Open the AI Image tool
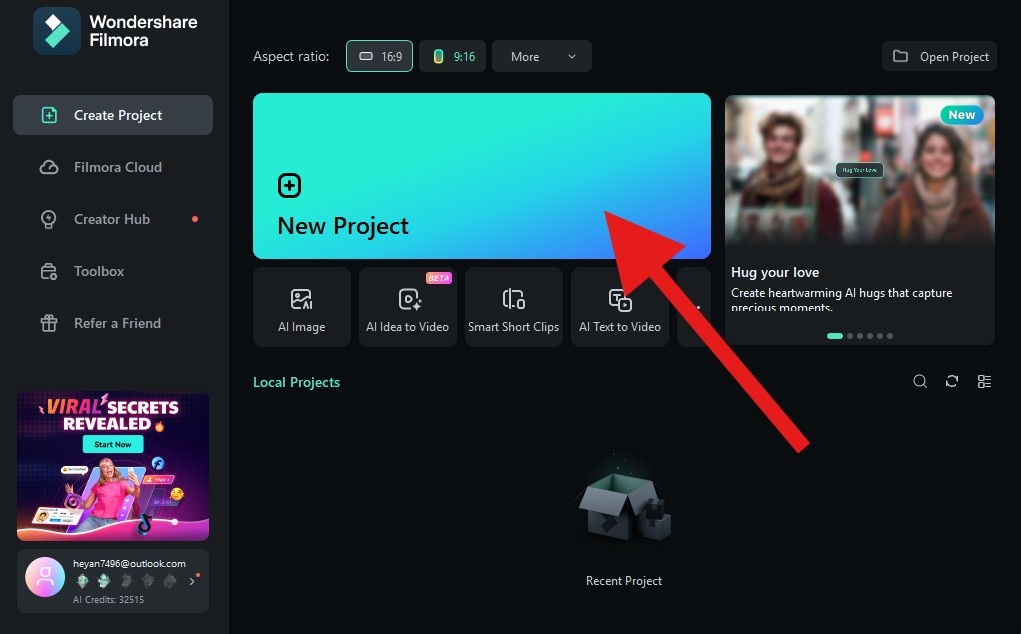The height and width of the screenshot is (634, 1021). (302, 307)
